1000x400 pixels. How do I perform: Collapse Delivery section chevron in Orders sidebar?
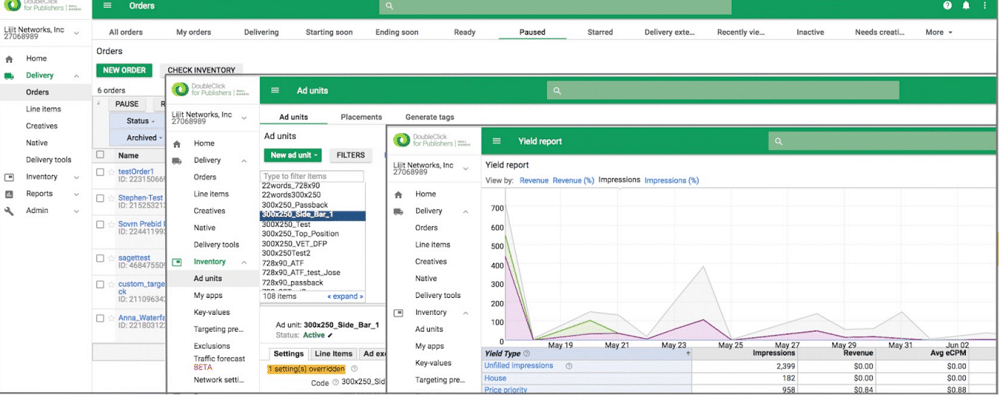(x=77, y=76)
